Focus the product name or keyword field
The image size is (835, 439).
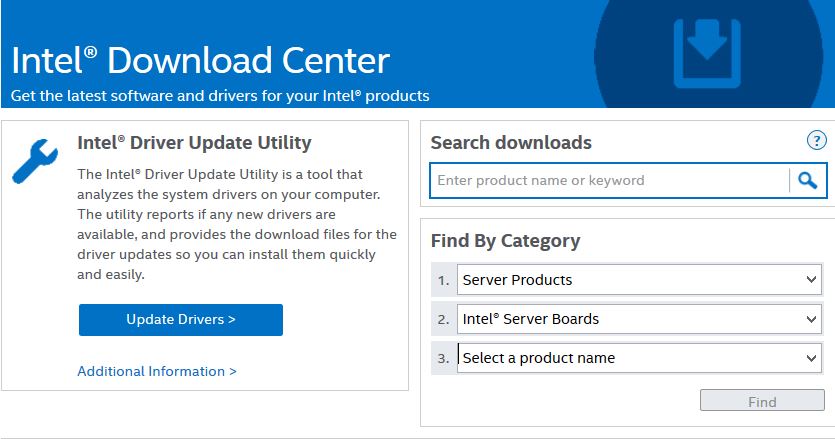(609, 181)
